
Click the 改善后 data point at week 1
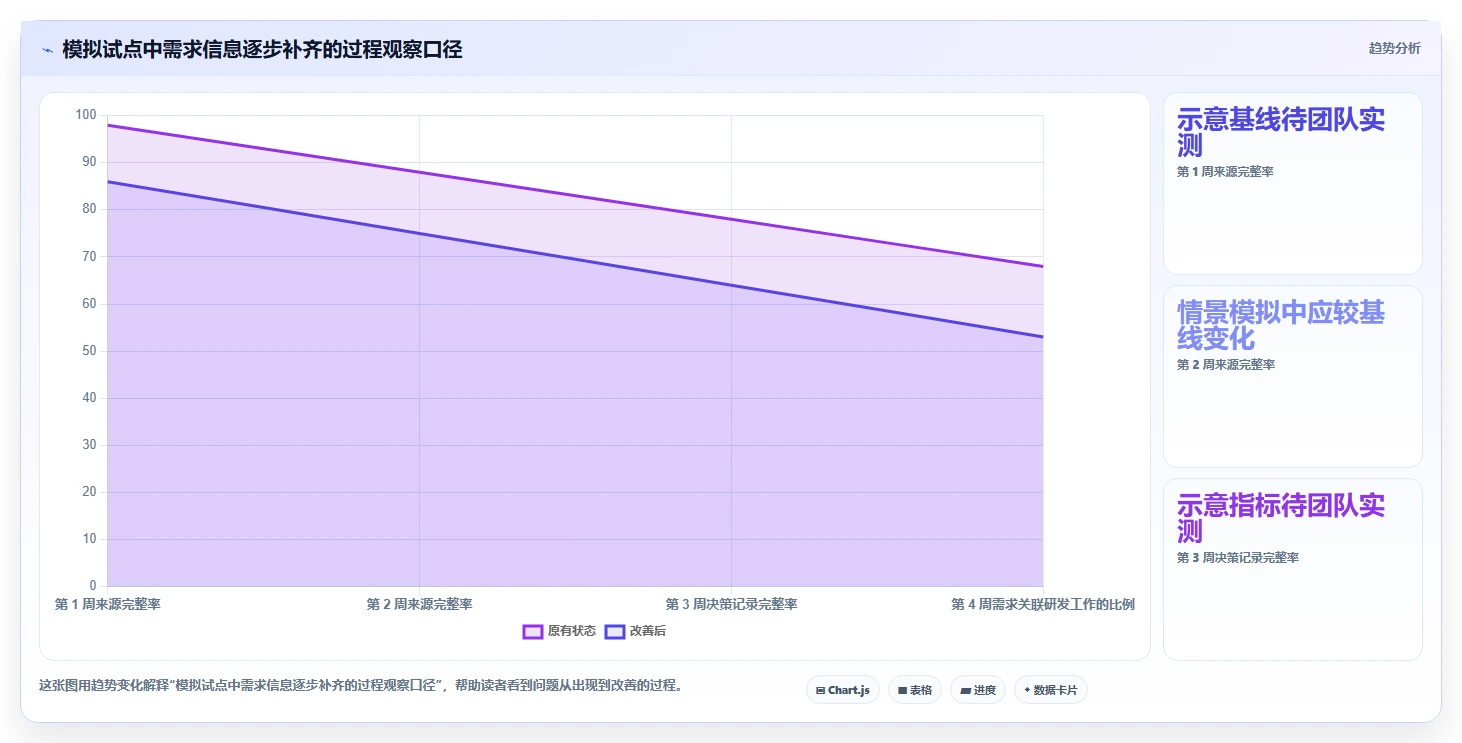[x=108, y=181]
